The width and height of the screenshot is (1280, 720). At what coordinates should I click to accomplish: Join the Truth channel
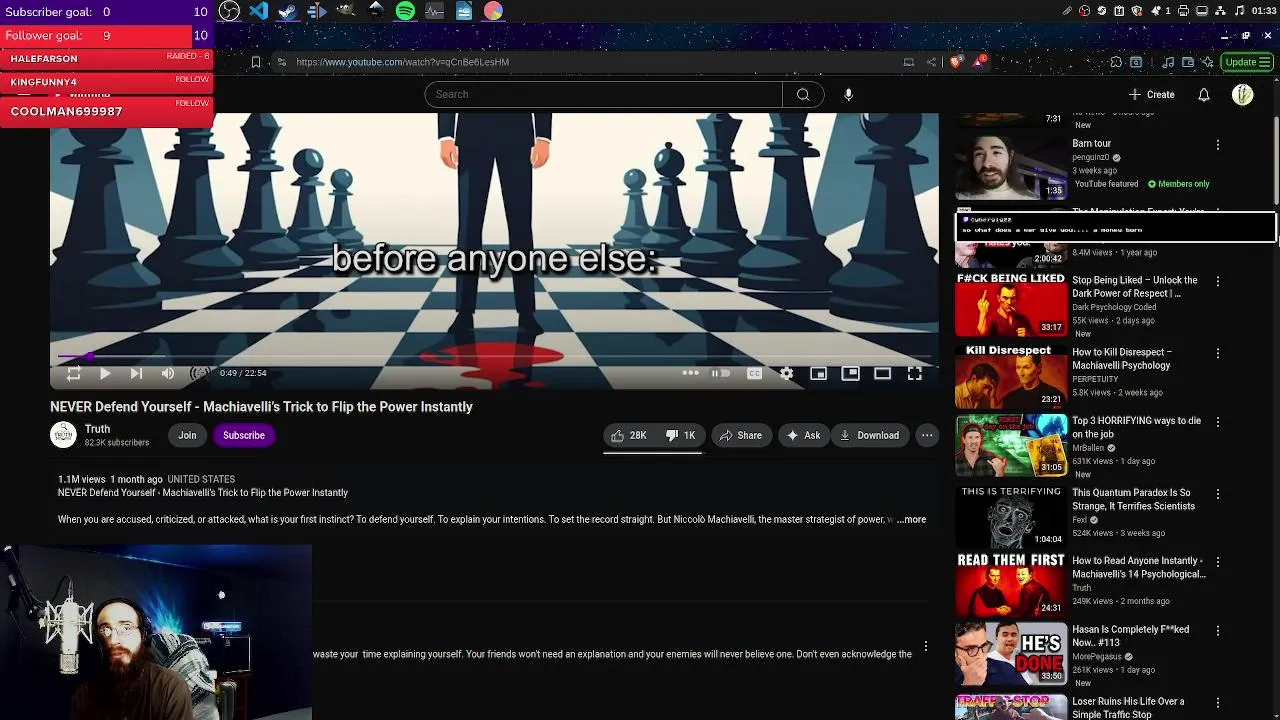pyautogui.click(x=187, y=435)
